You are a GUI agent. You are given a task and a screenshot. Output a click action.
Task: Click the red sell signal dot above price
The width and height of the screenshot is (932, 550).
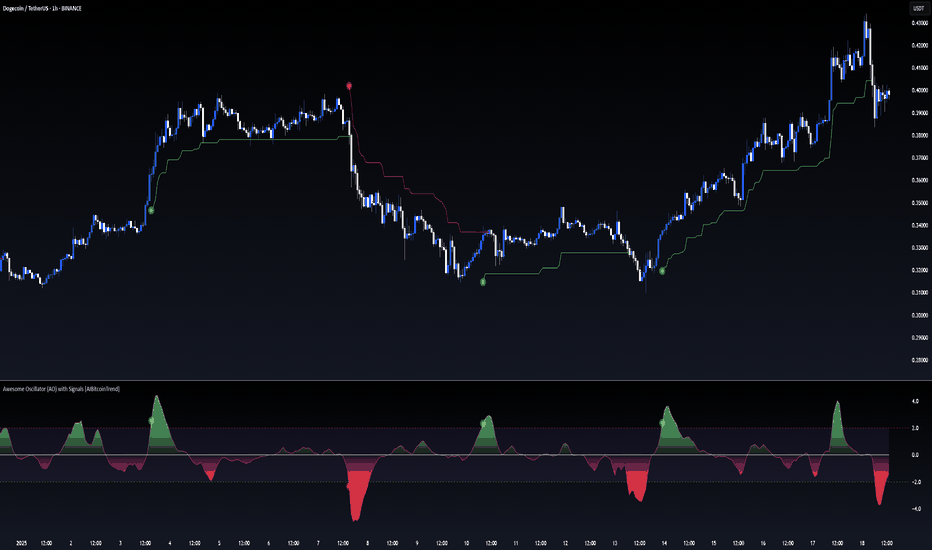tap(349, 86)
